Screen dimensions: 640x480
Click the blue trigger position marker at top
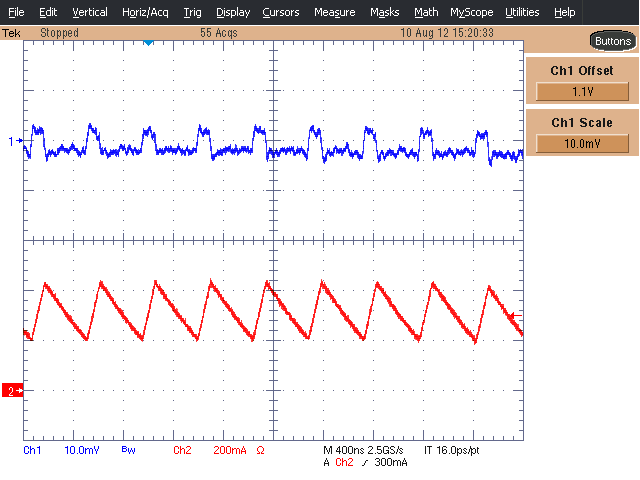pyautogui.click(x=148, y=43)
